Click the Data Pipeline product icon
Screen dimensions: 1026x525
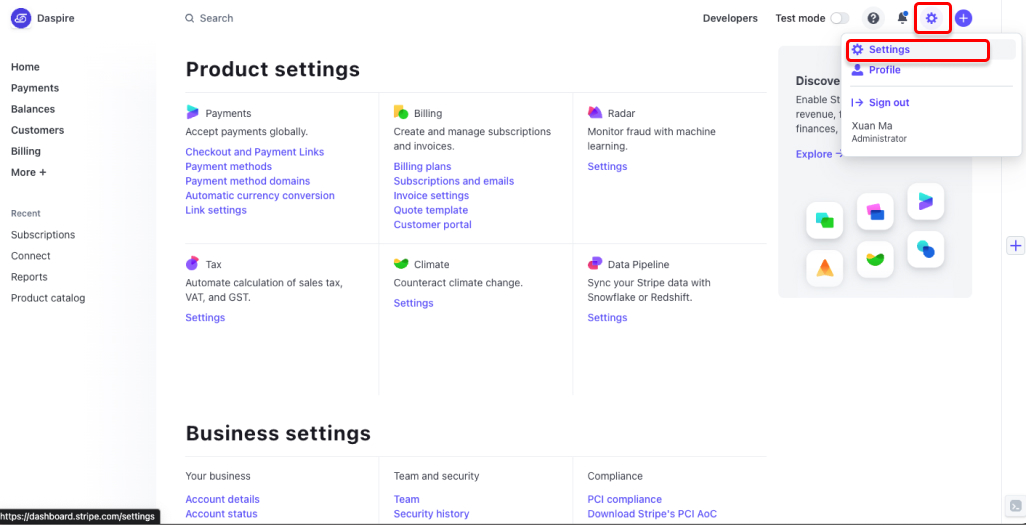coord(595,264)
